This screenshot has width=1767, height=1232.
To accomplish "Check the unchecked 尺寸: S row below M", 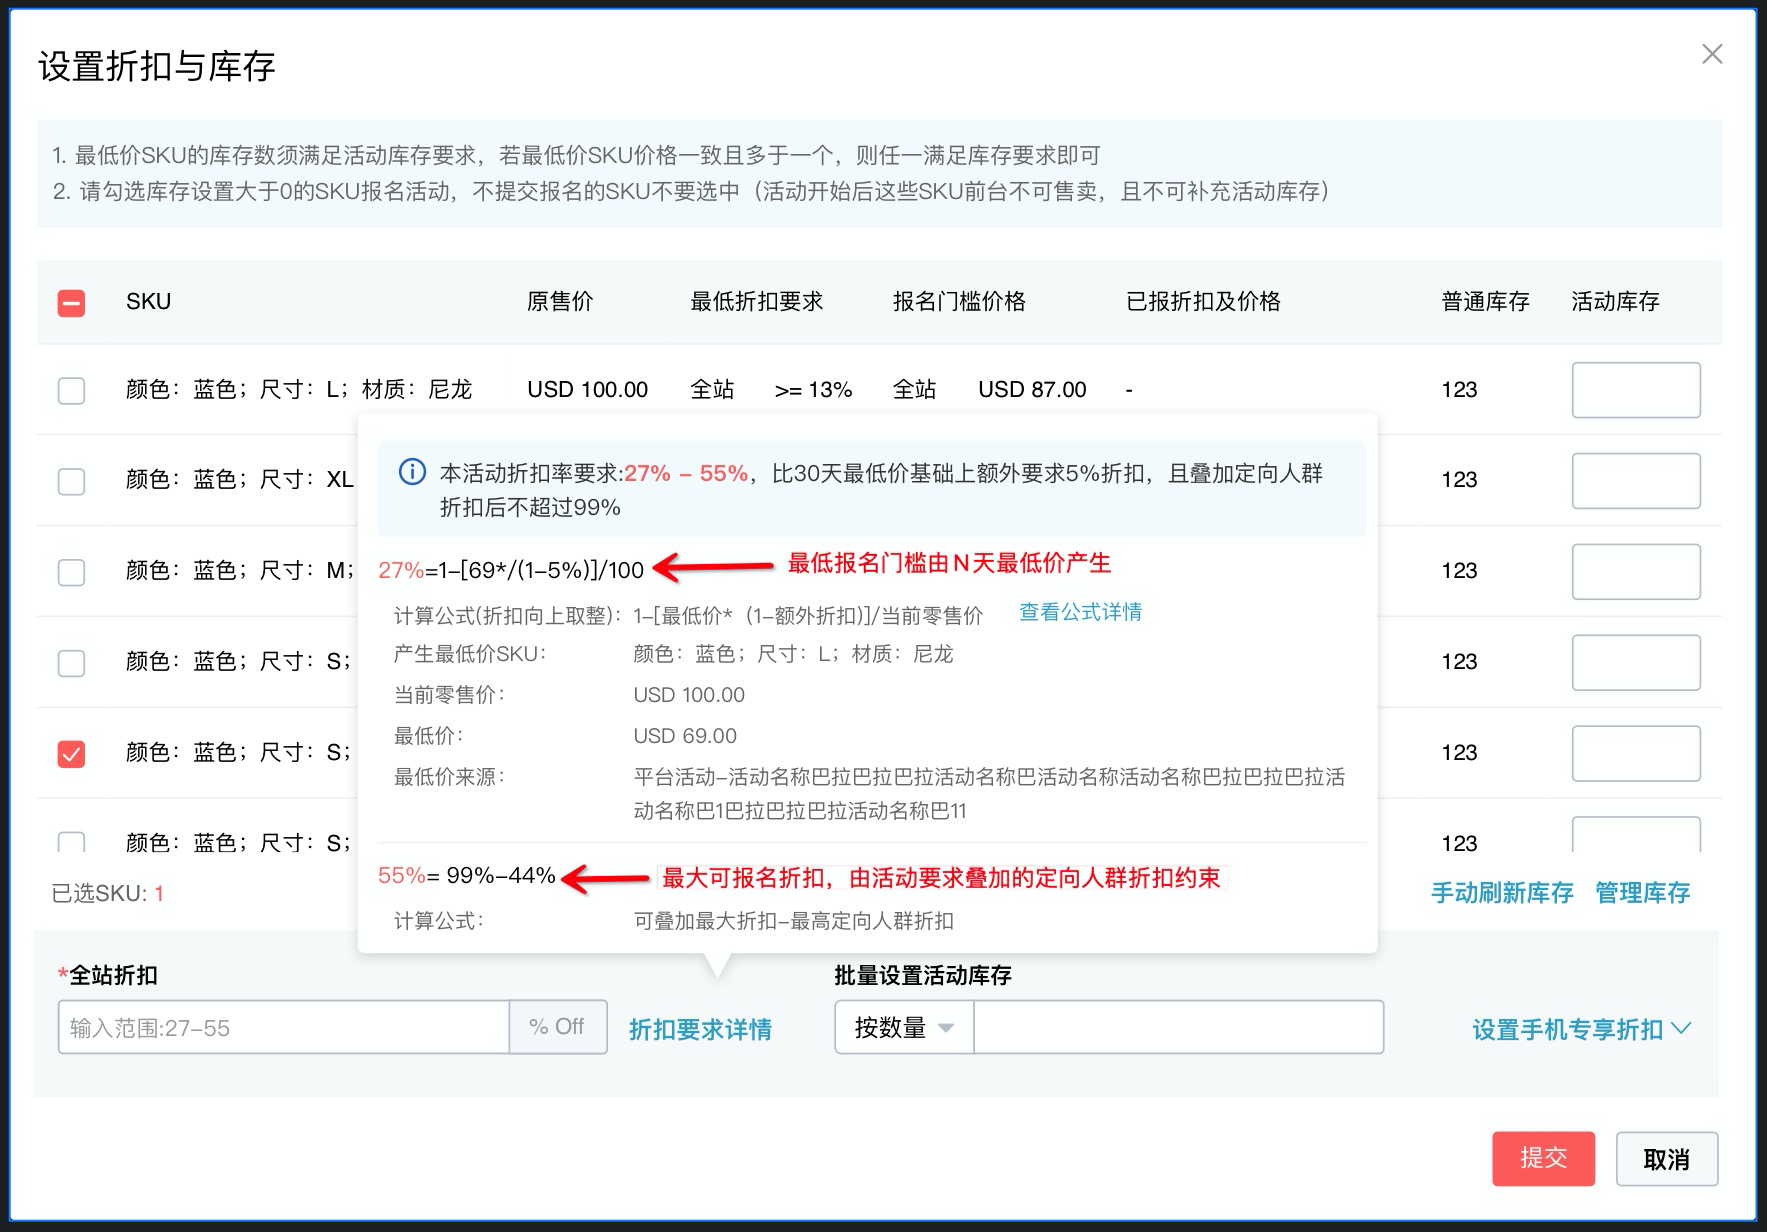I will pyautogui.click(x=71, y=663).
